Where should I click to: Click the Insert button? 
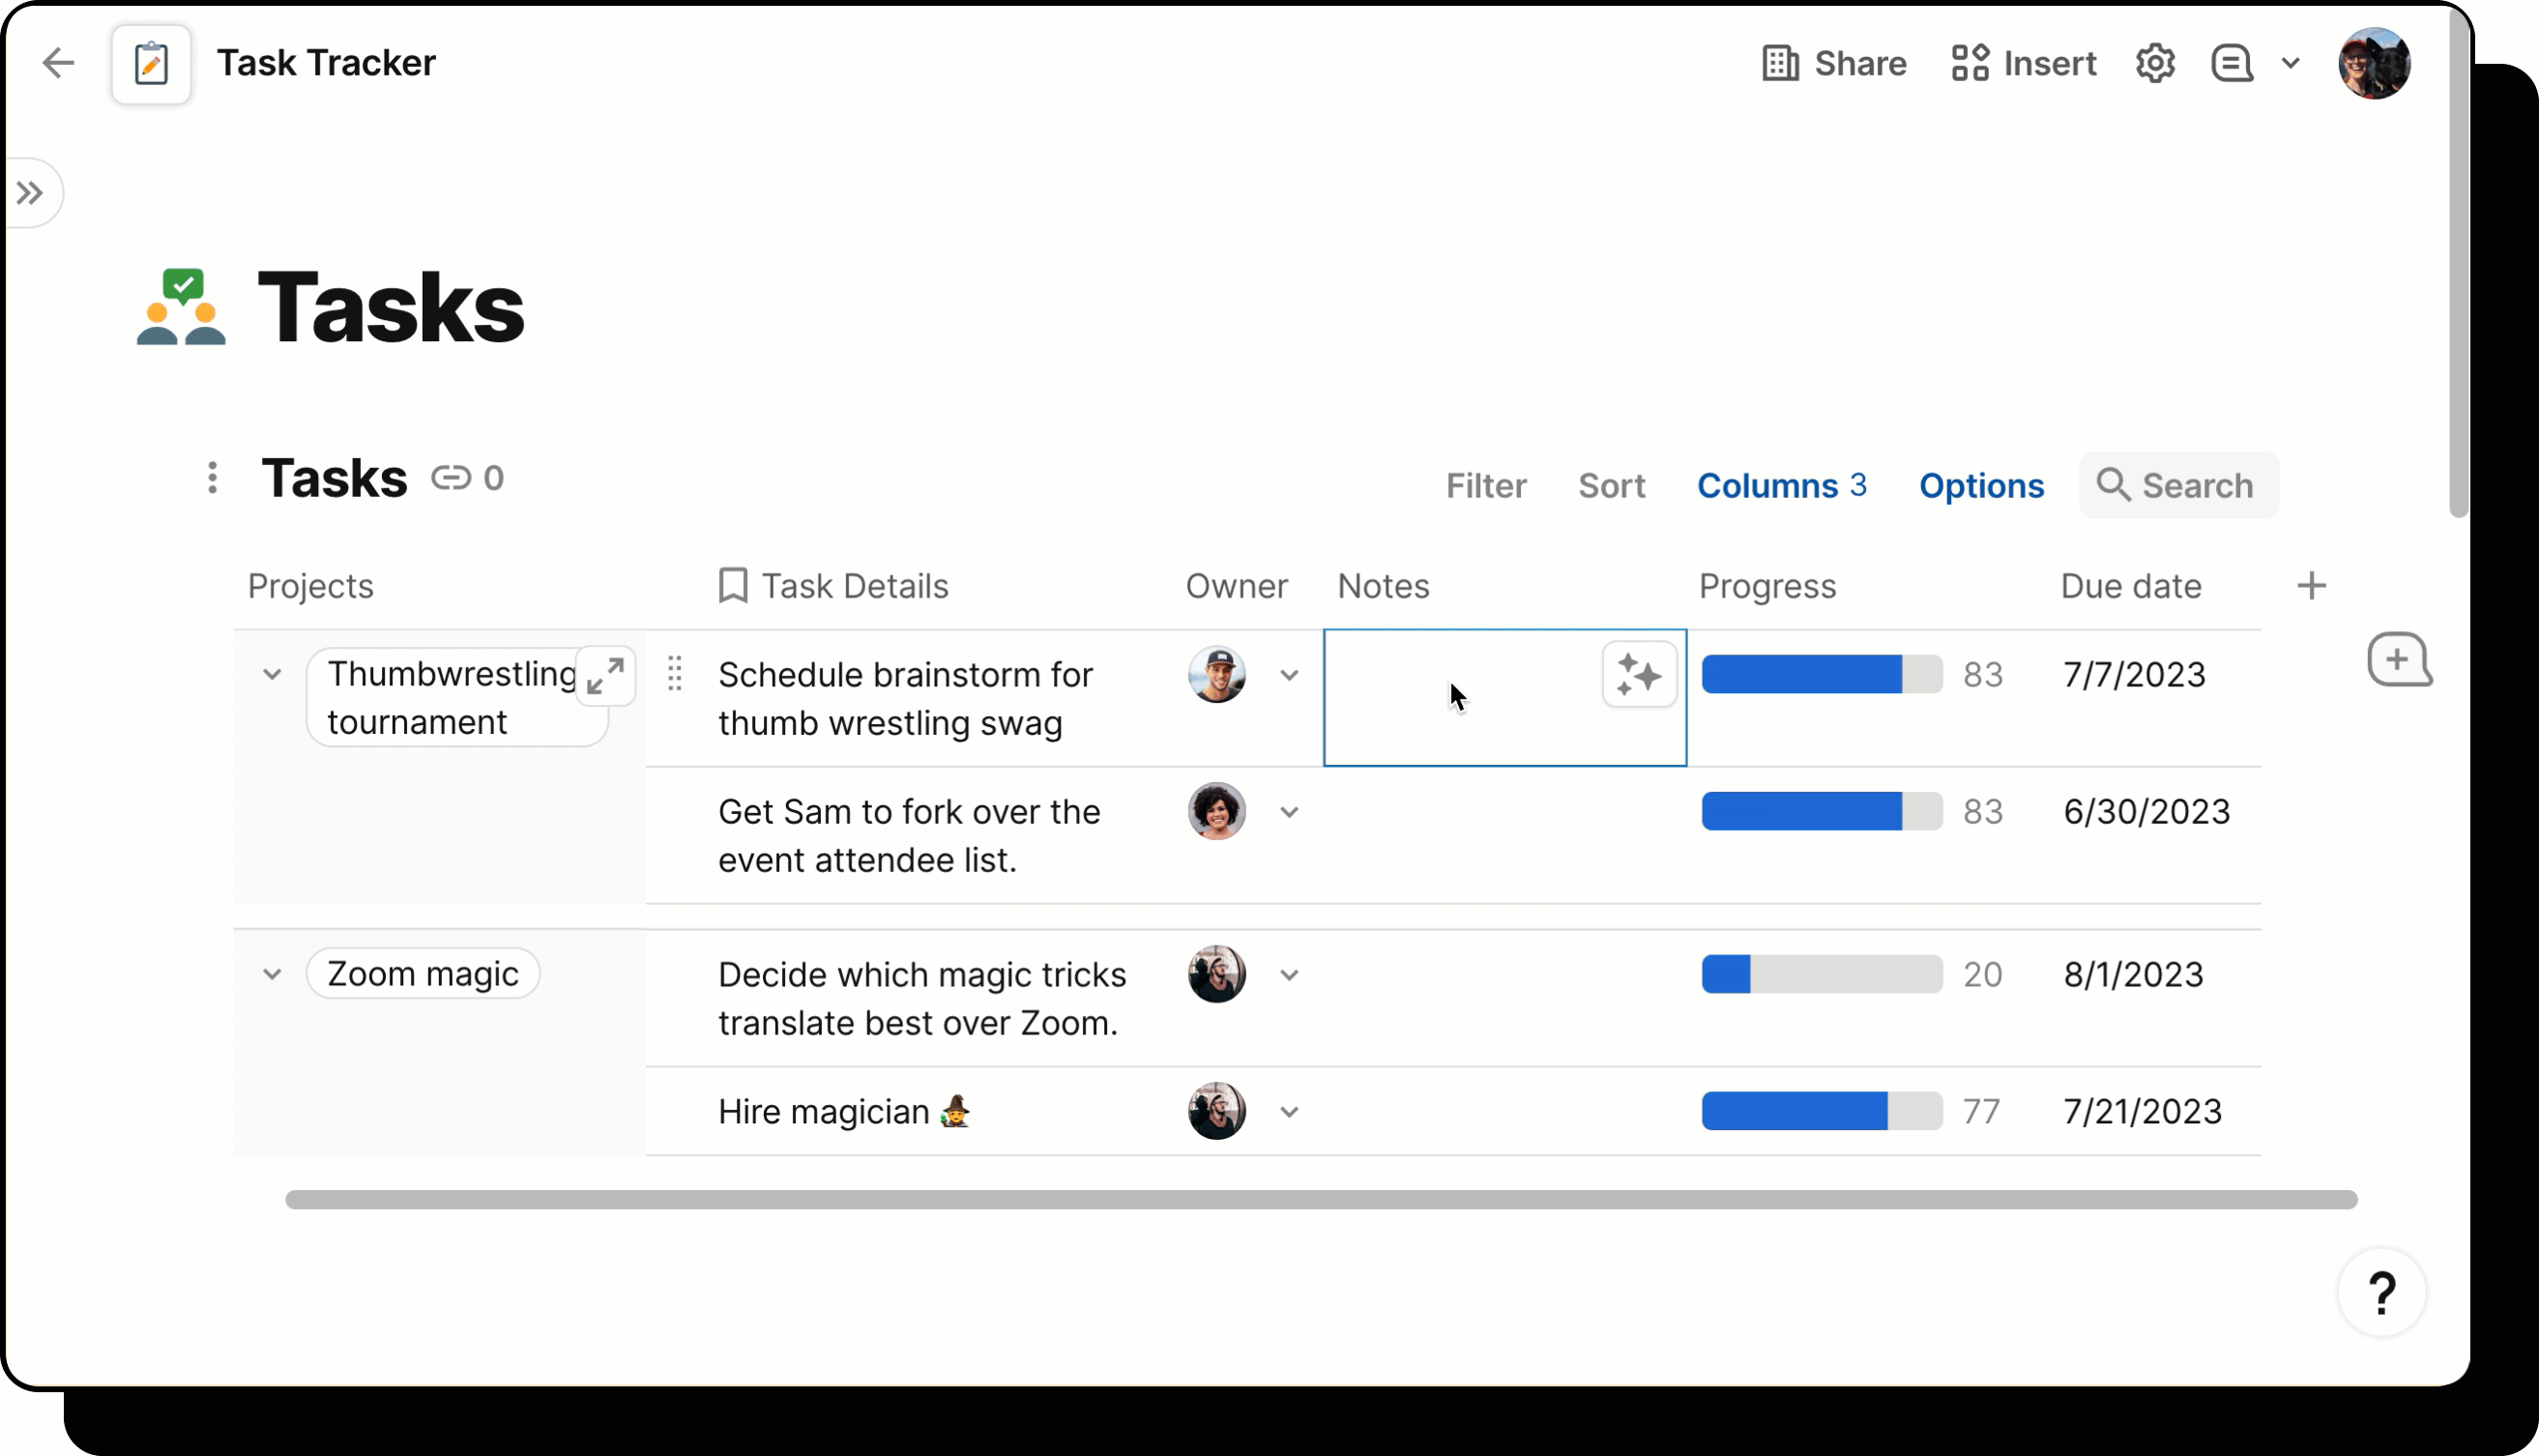[x=2023, y=63]
